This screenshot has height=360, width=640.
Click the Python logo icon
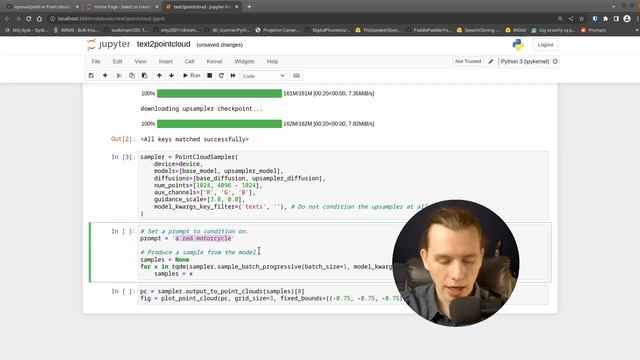click(518, 44)
